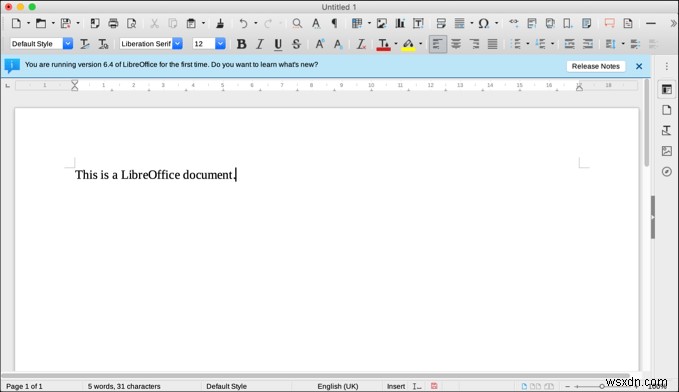Create a new document with New icon

(16, 23)
